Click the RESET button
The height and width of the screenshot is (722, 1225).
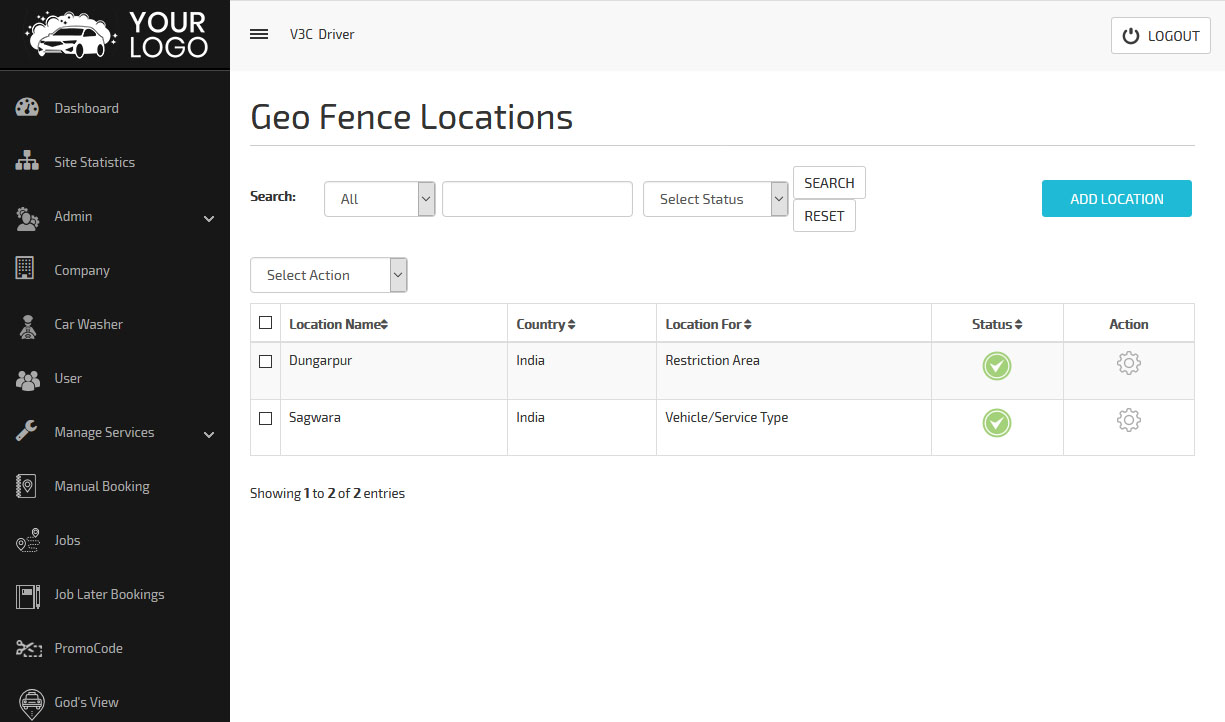(x=824, y=216)
